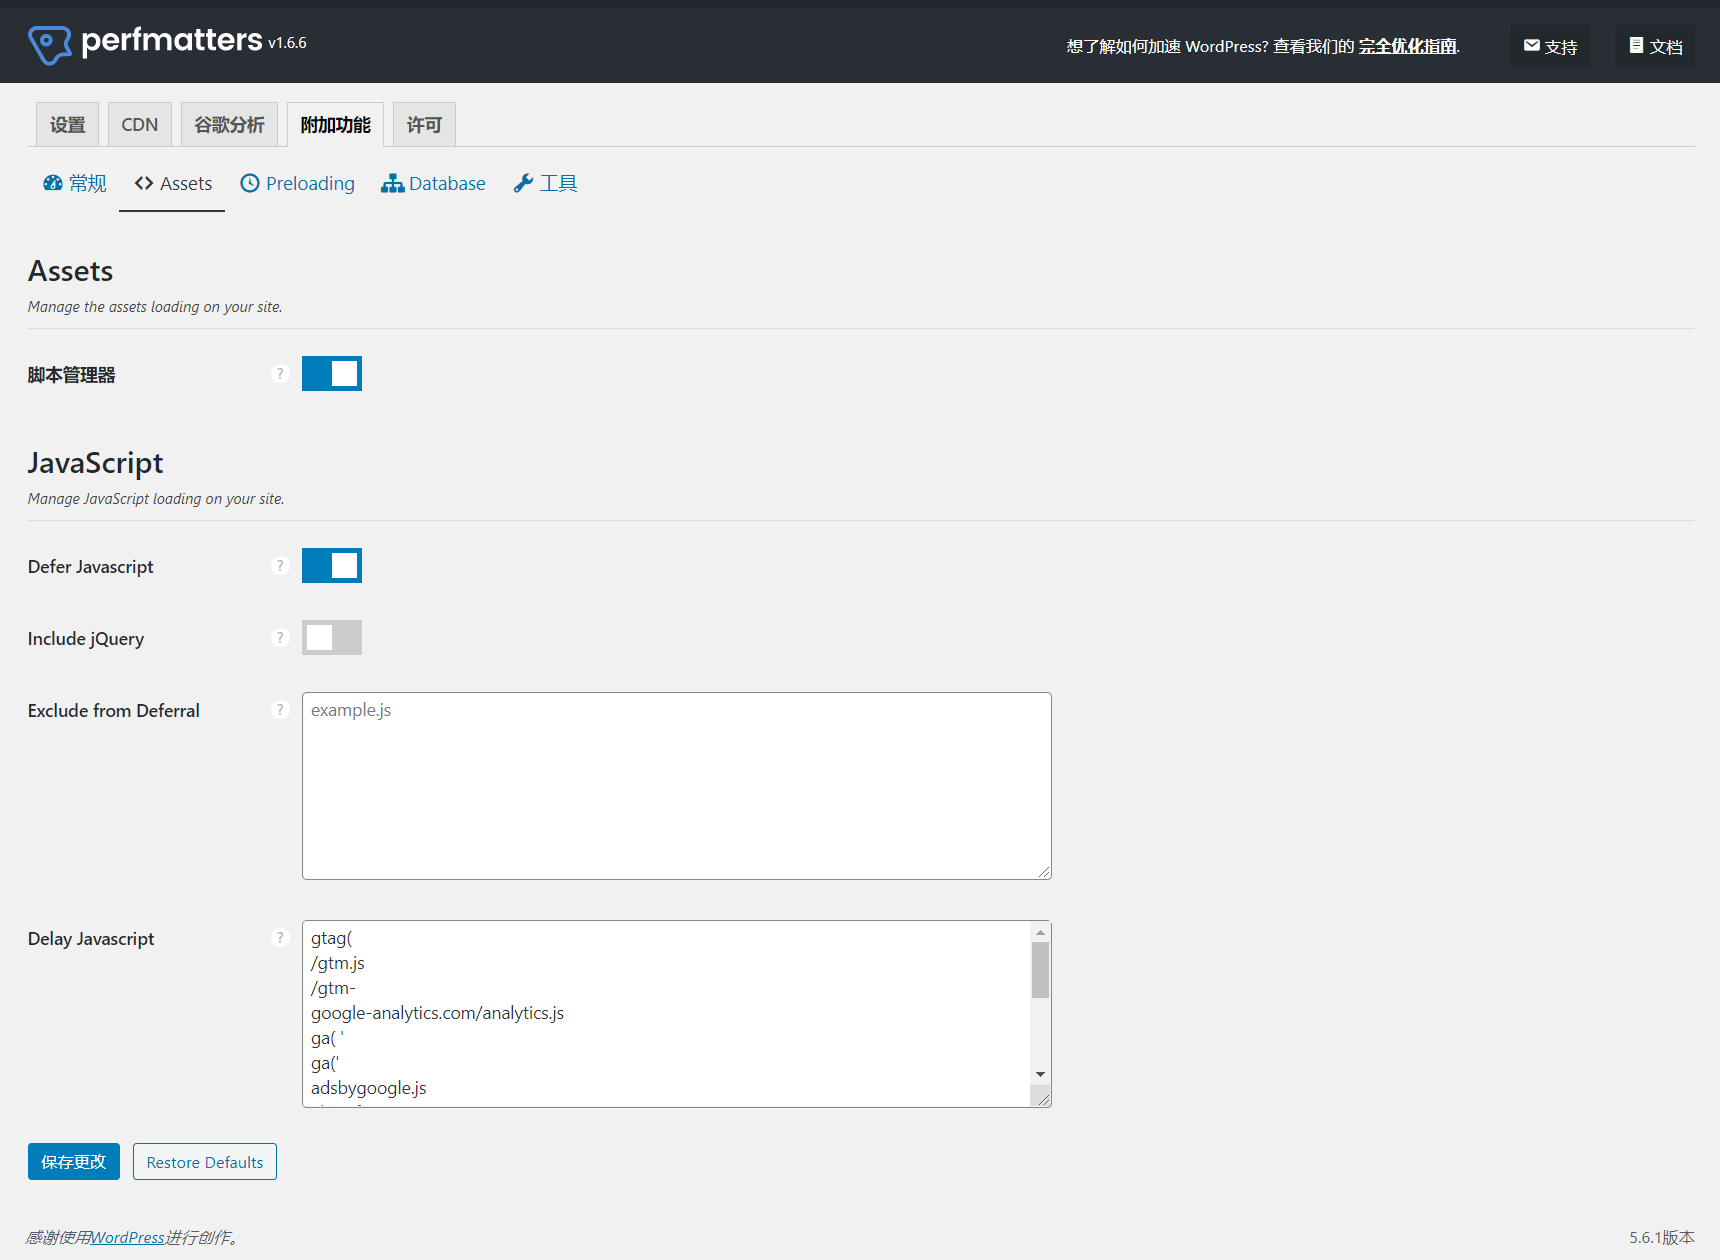1720x1260 pixels.
Task: Open the Database sub-tab
Action: [433, 184]
